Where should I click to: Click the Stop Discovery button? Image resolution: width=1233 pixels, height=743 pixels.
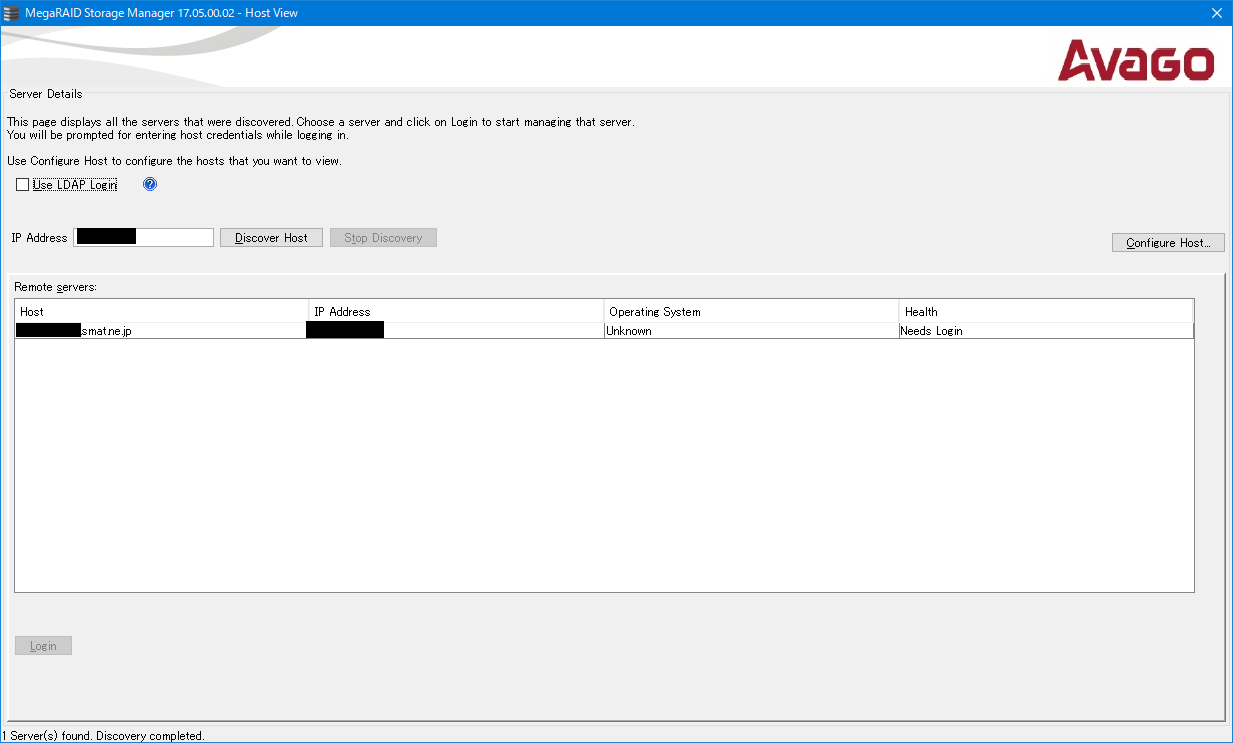(x=383, y=237)
